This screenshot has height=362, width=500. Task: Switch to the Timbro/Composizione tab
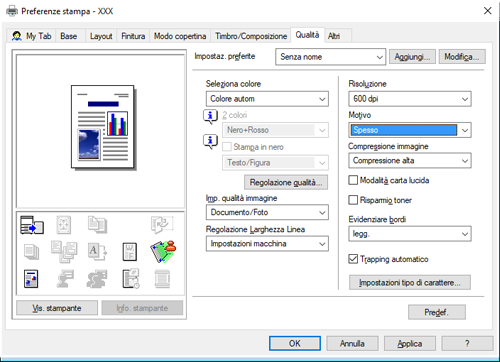(x=251, y=36)
